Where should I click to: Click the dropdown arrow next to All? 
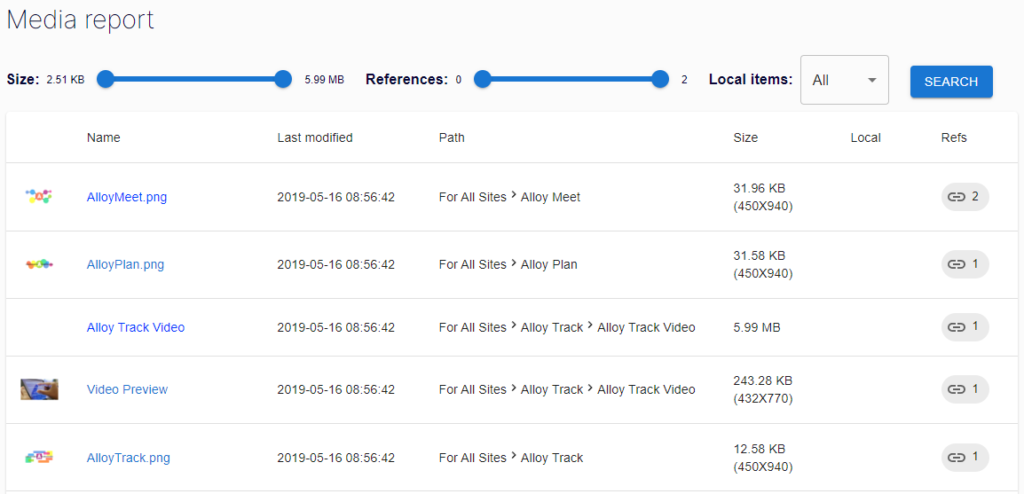(871, 80)
